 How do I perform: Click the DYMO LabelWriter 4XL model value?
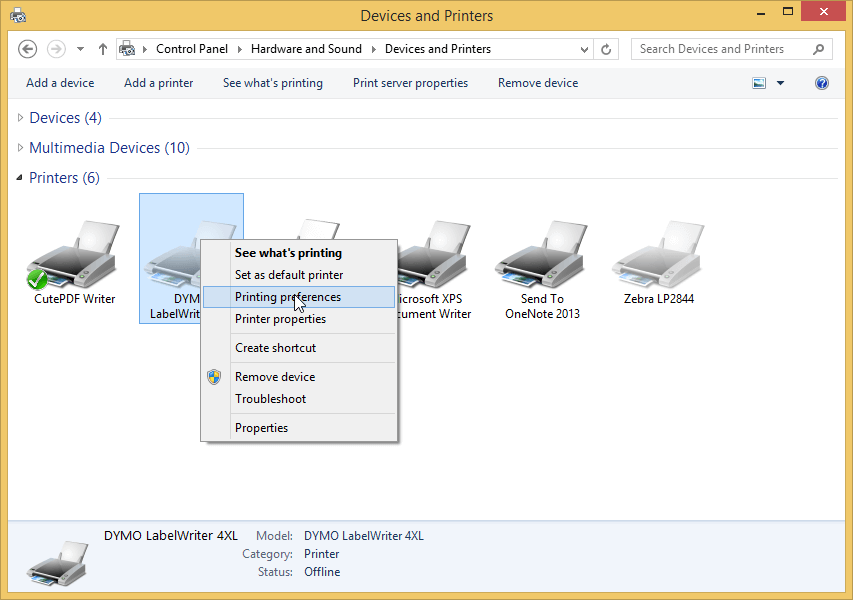(363, 536)
